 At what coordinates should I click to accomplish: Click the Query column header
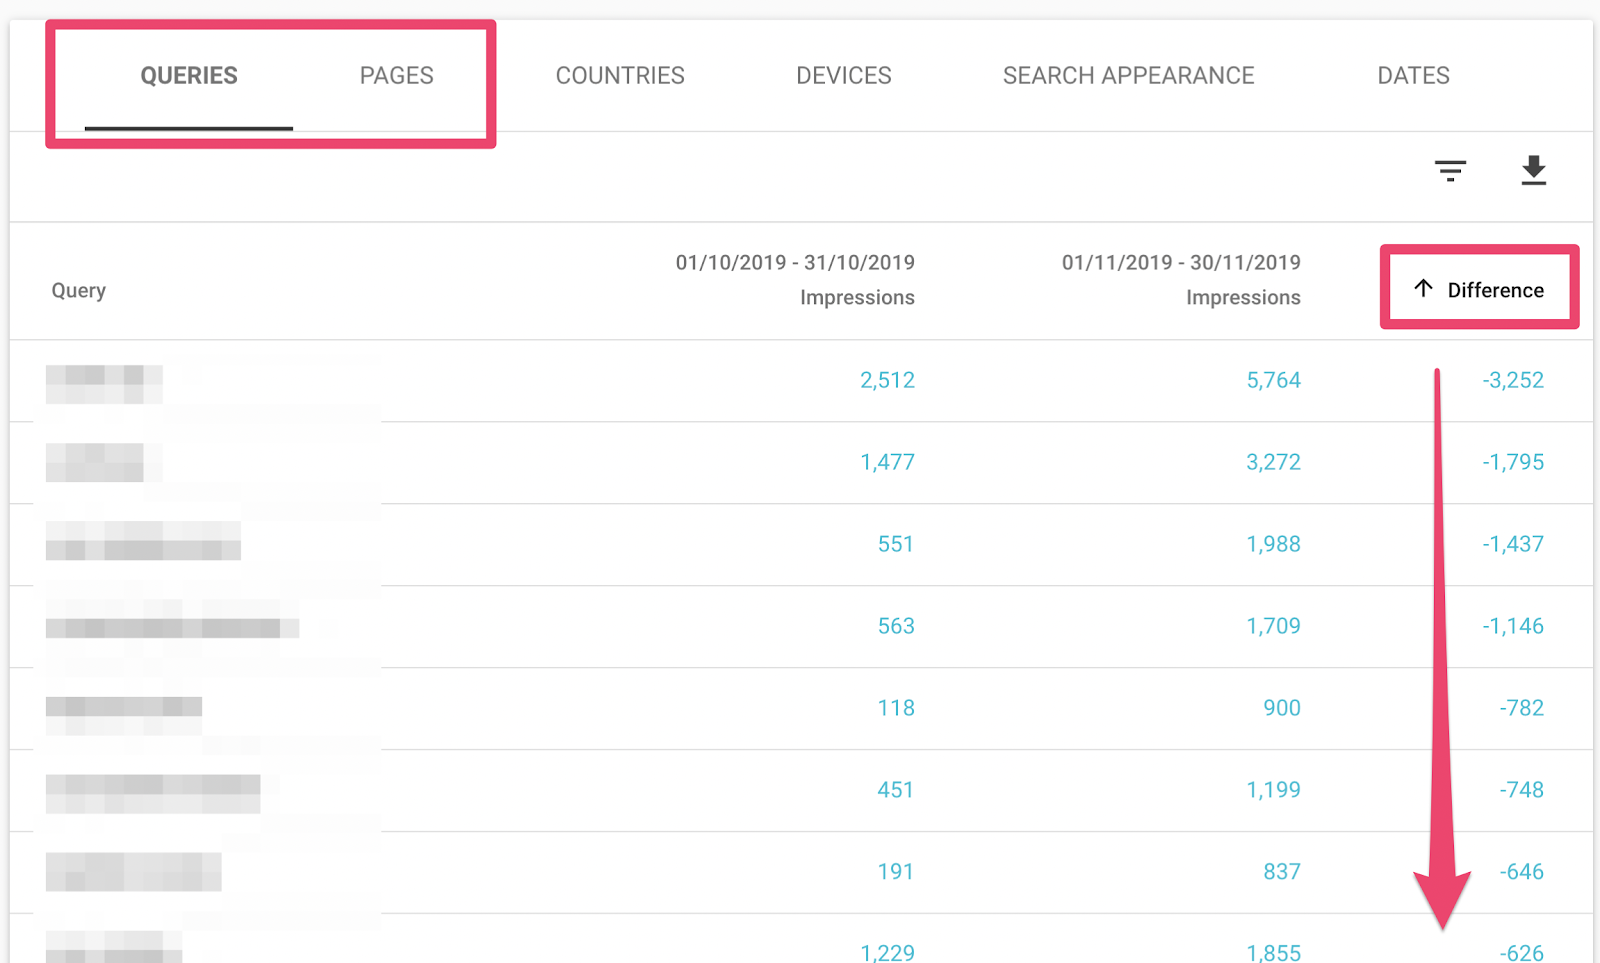[79, 290]
